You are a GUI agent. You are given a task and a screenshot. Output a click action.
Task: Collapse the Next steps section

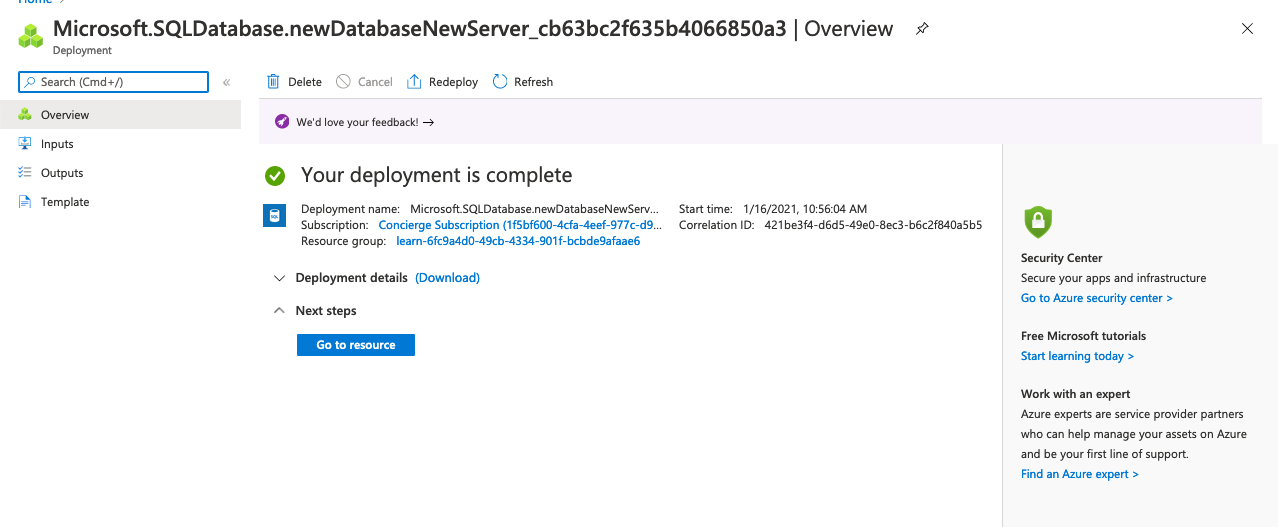(280, 311)
